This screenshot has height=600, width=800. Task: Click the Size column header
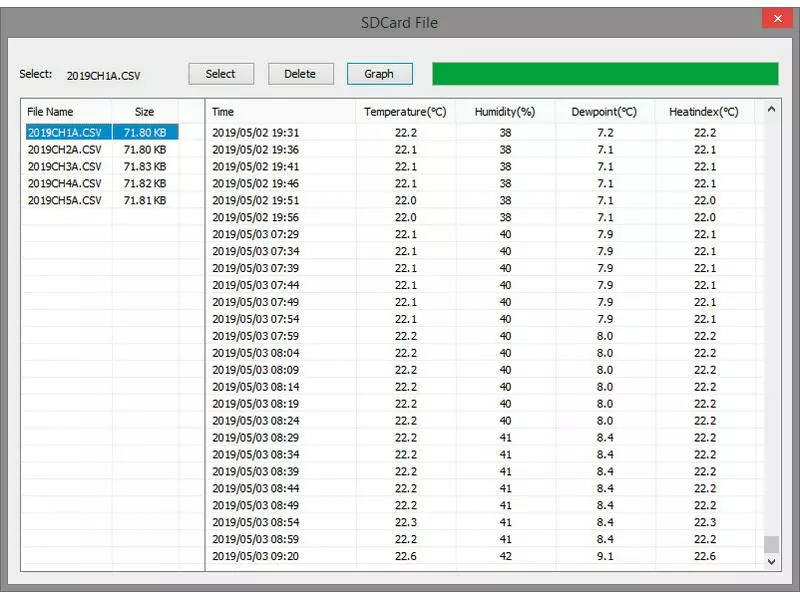pos(145,112)
